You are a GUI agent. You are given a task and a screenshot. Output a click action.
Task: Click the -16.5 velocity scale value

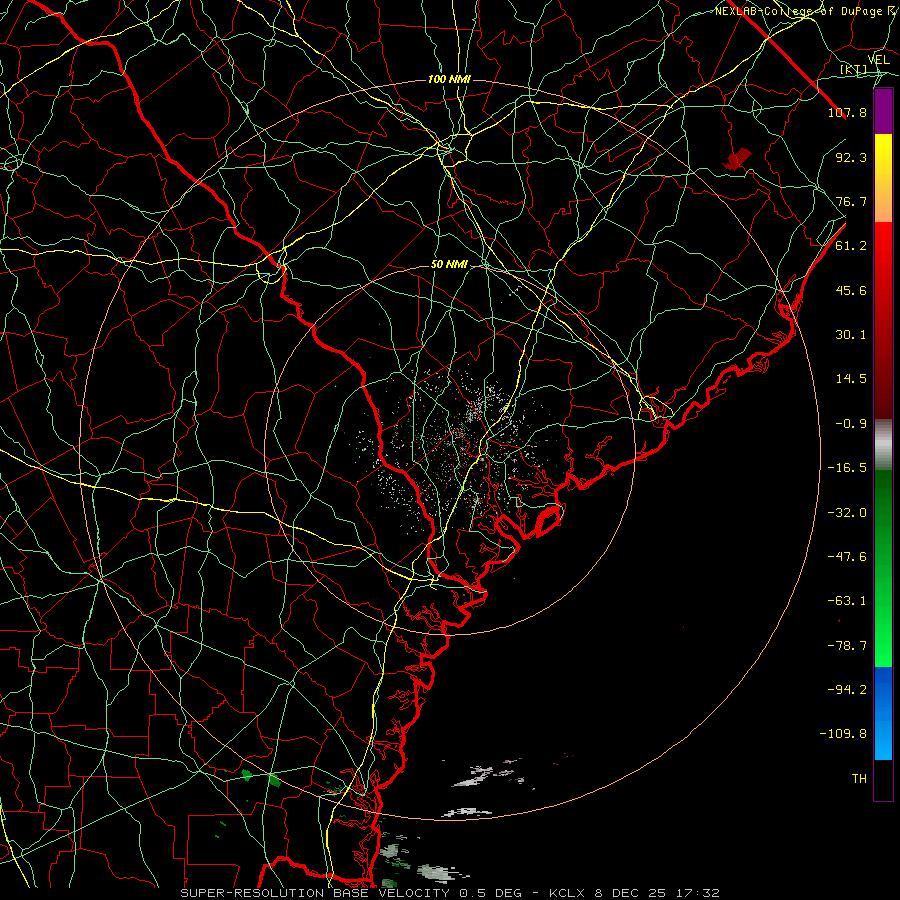point(847,468)
